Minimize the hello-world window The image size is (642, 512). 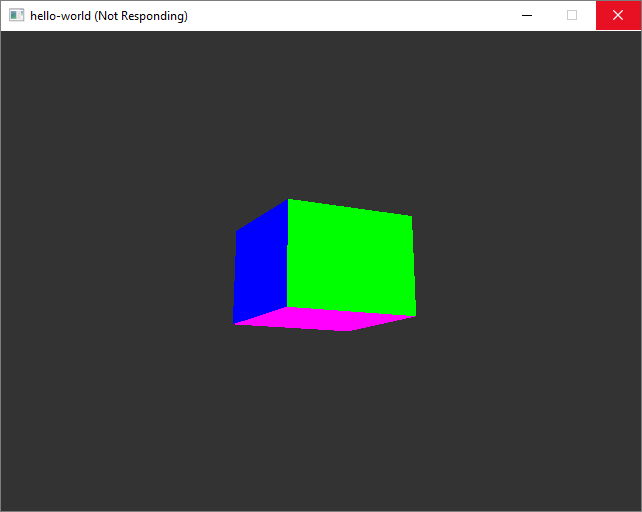527,16
